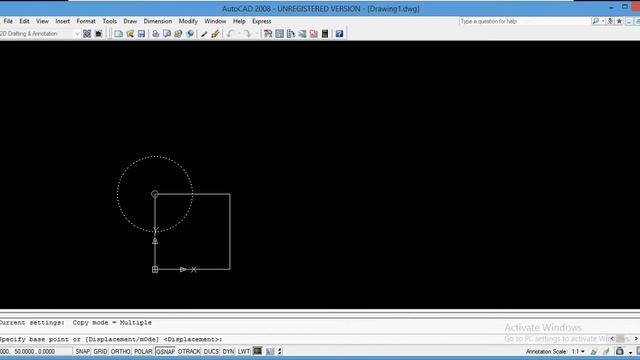
Task: Open the Help menu
Action: (239, 21)
